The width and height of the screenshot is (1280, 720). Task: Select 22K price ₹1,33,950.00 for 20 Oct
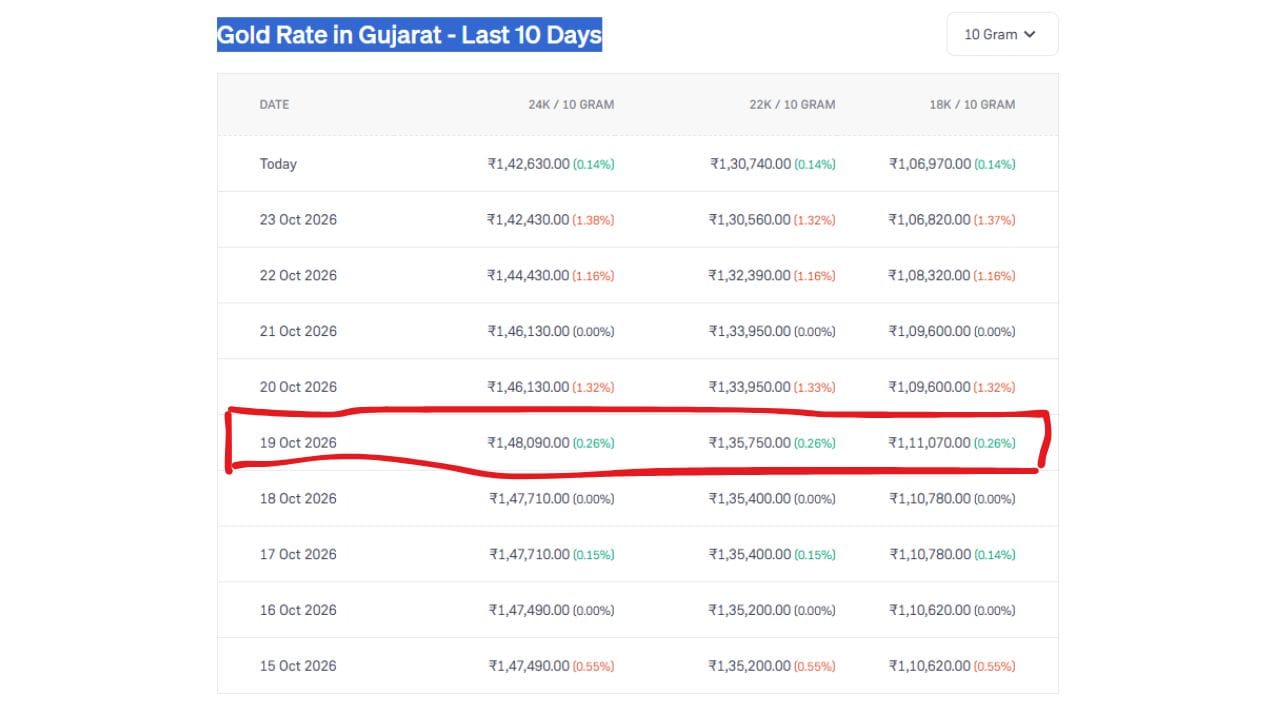click(750, 388)
